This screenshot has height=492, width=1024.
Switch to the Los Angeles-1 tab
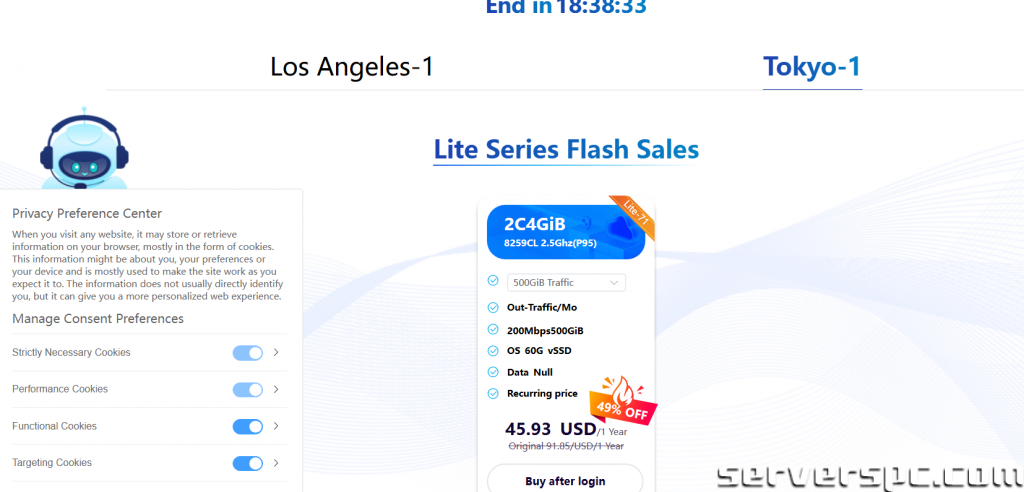[352, 67]
